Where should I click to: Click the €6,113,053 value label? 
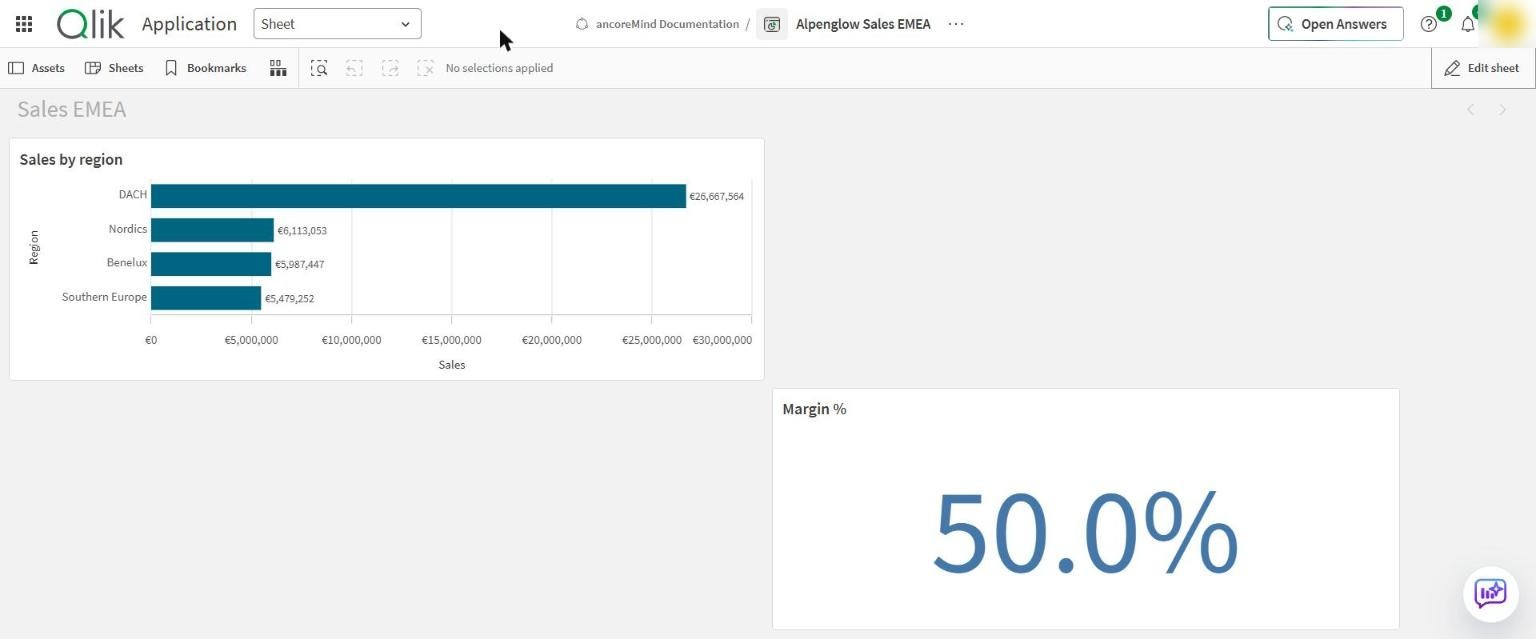pos(302,230)
